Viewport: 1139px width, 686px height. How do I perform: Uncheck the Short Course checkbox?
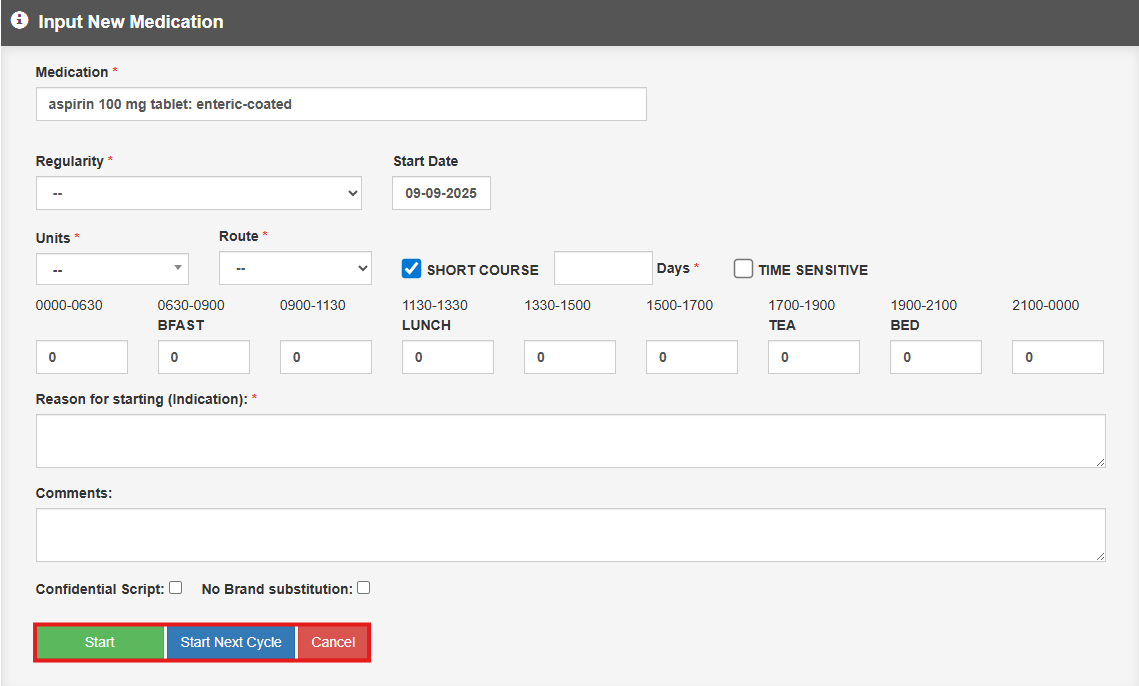coord(412,269)
